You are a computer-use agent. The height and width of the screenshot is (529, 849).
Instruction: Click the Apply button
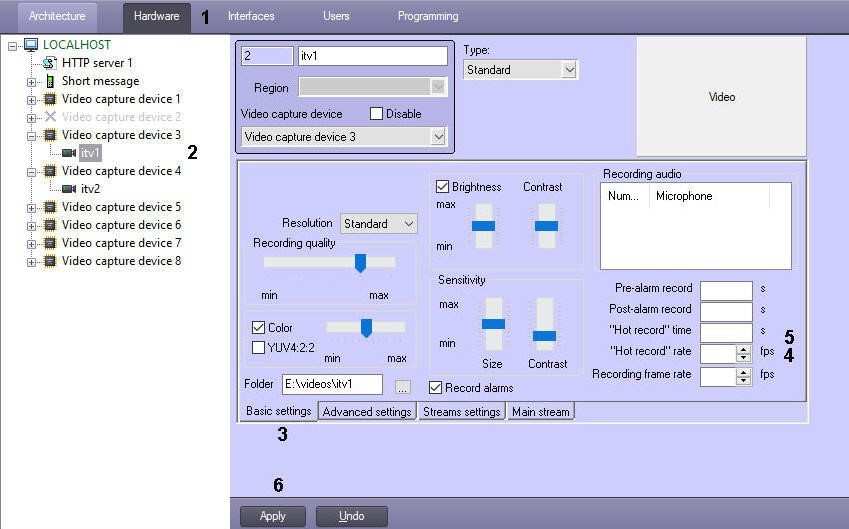coord(272,516)
